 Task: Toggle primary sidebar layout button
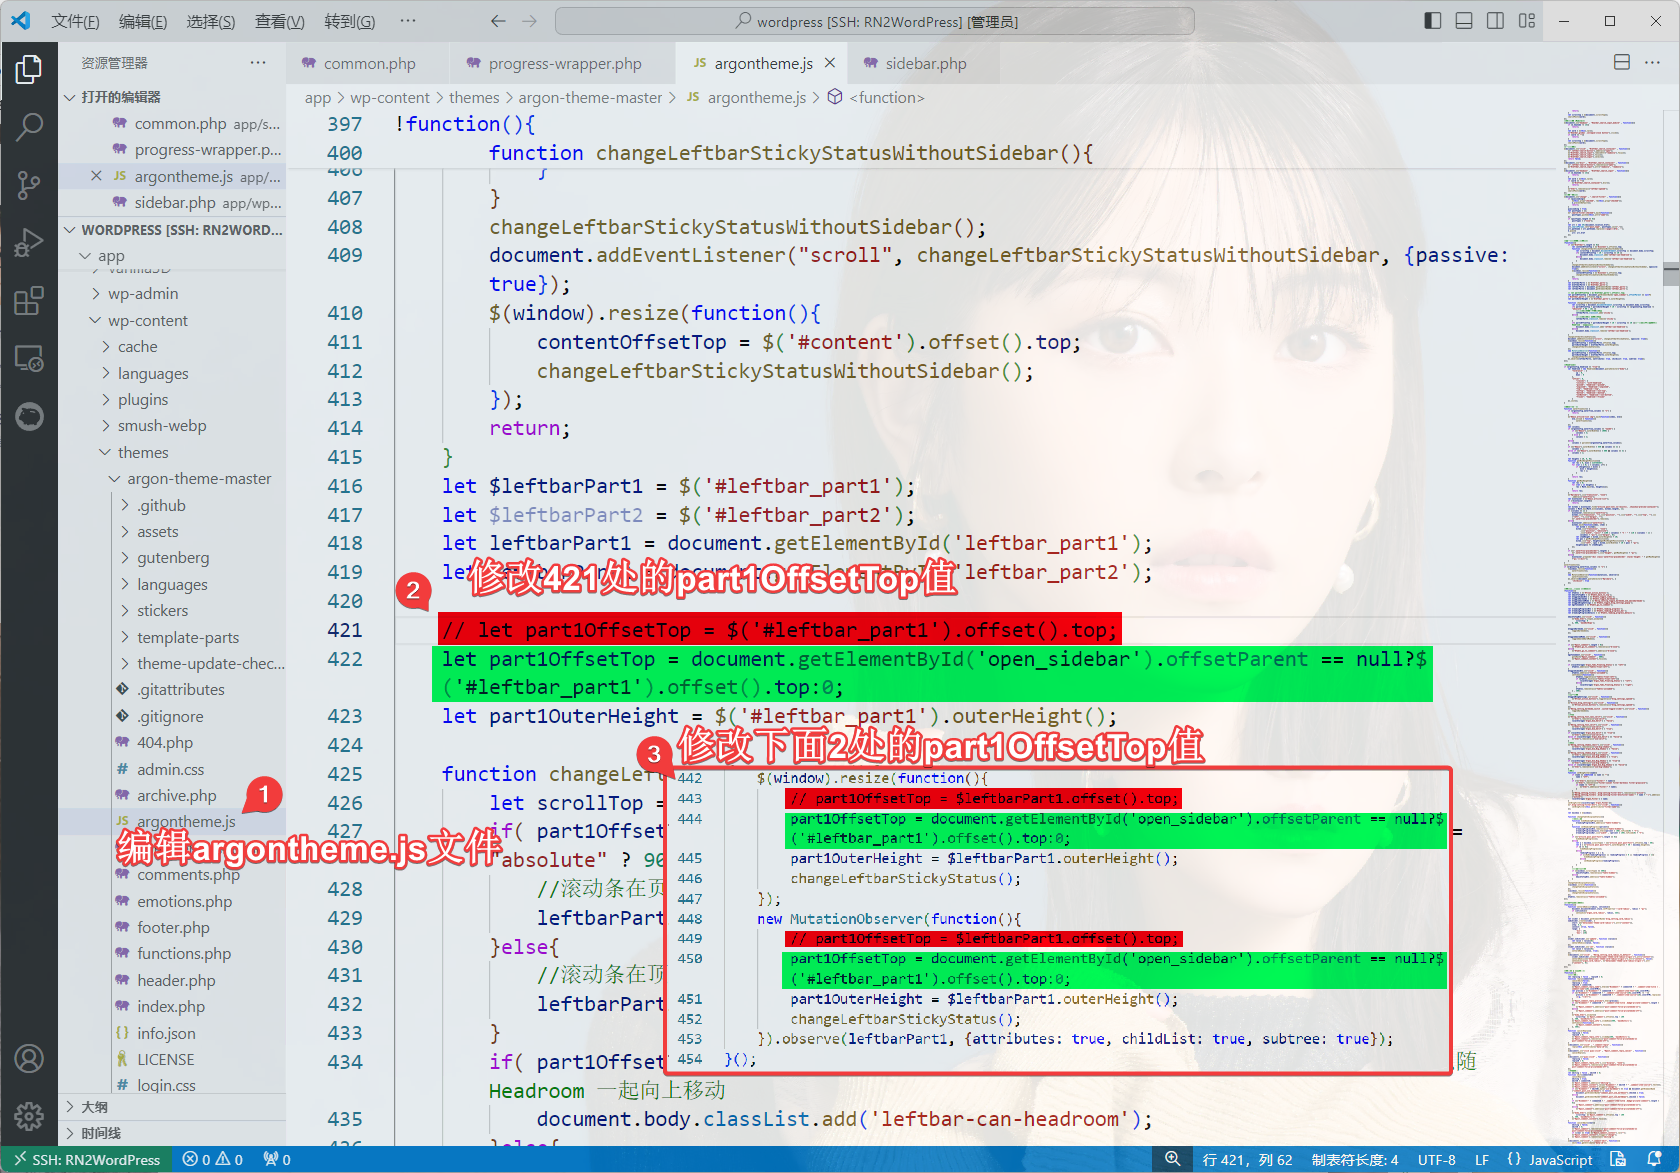tap(1432, 21)
